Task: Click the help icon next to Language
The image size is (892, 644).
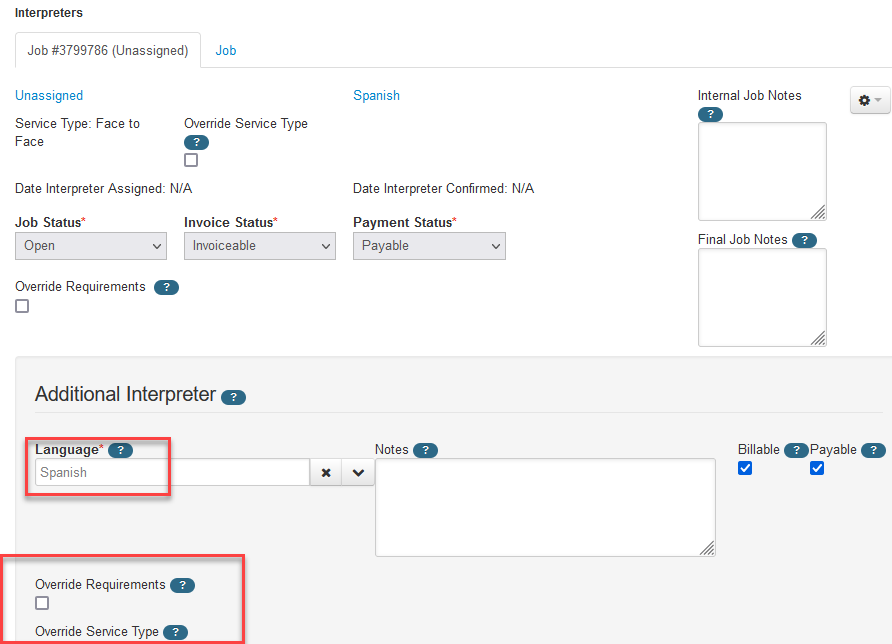Action: (121, 450)
